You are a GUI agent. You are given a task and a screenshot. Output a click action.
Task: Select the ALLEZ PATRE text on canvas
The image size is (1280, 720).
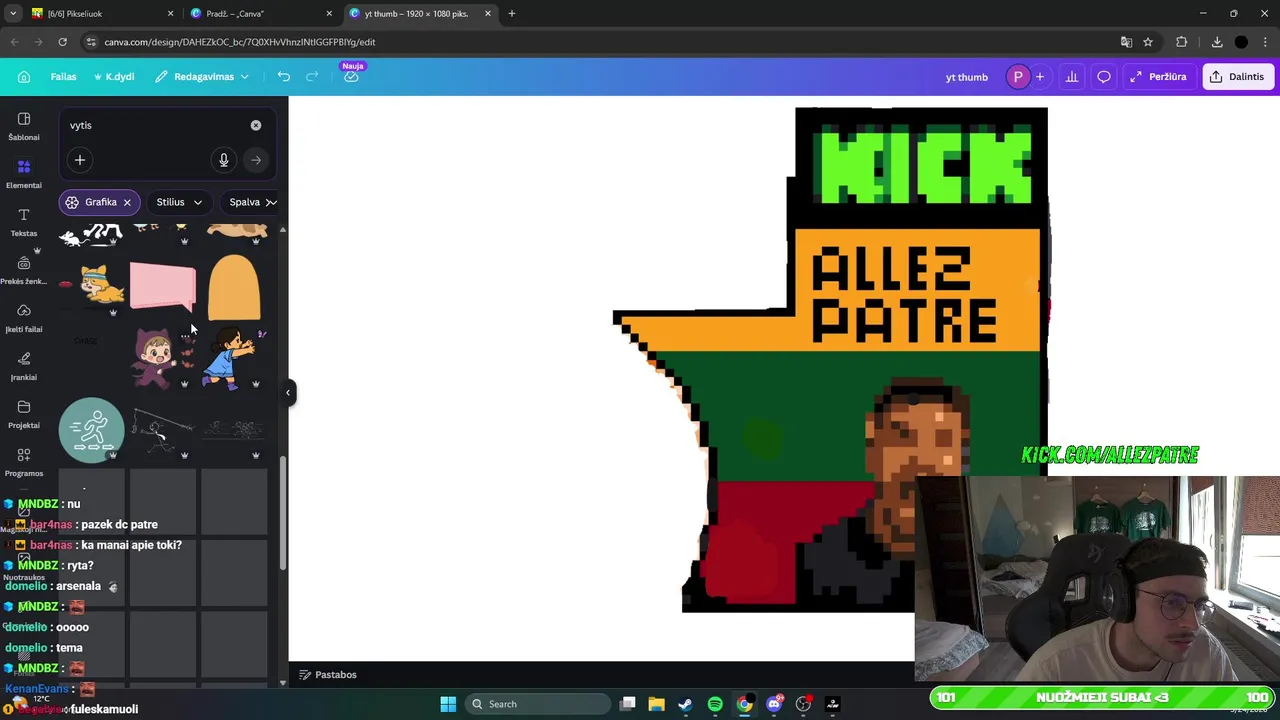[905, 295]
